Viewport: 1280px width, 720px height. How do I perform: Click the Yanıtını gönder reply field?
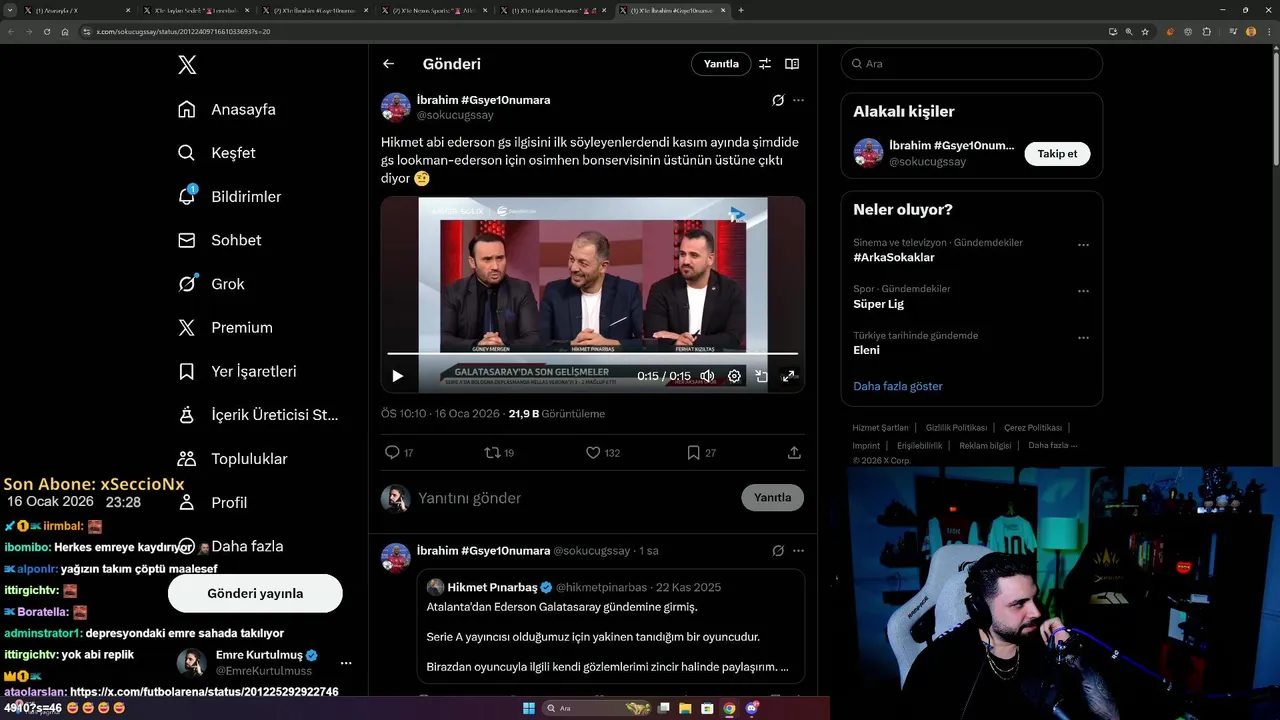(x=575, y=498)
